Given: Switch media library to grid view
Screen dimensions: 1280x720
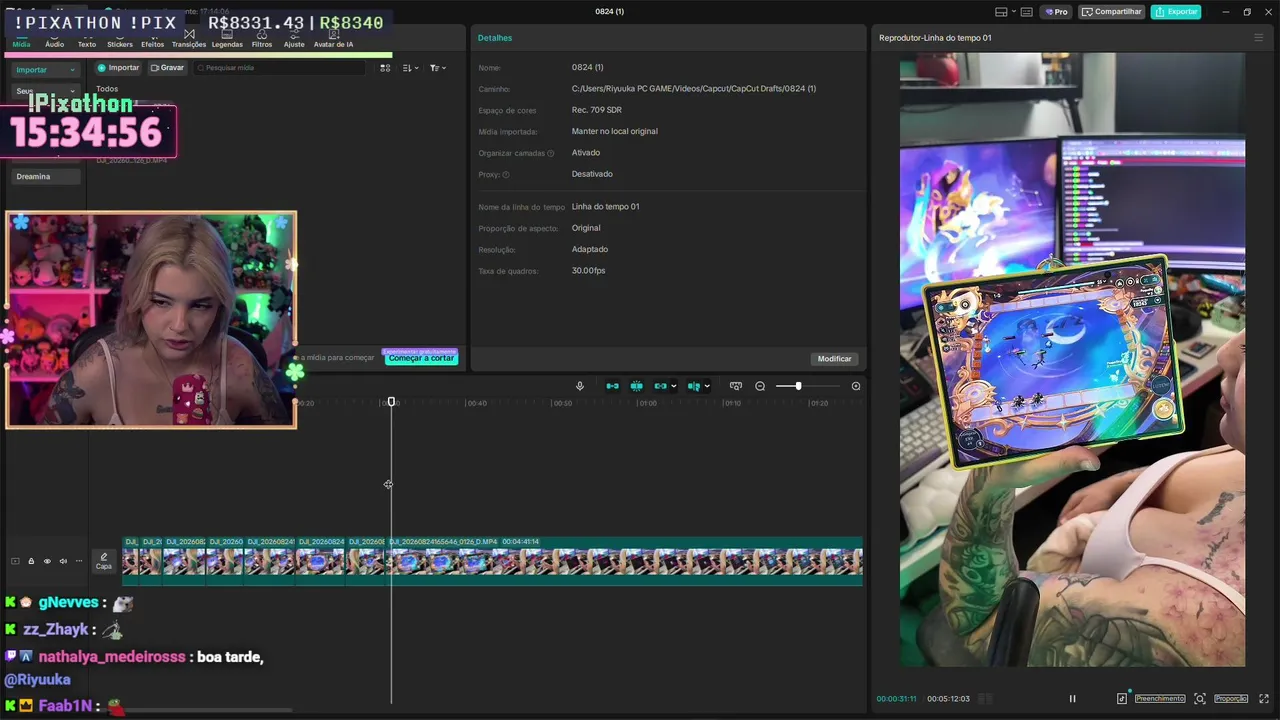Looking at the screenshot, I should coord(385,68).
